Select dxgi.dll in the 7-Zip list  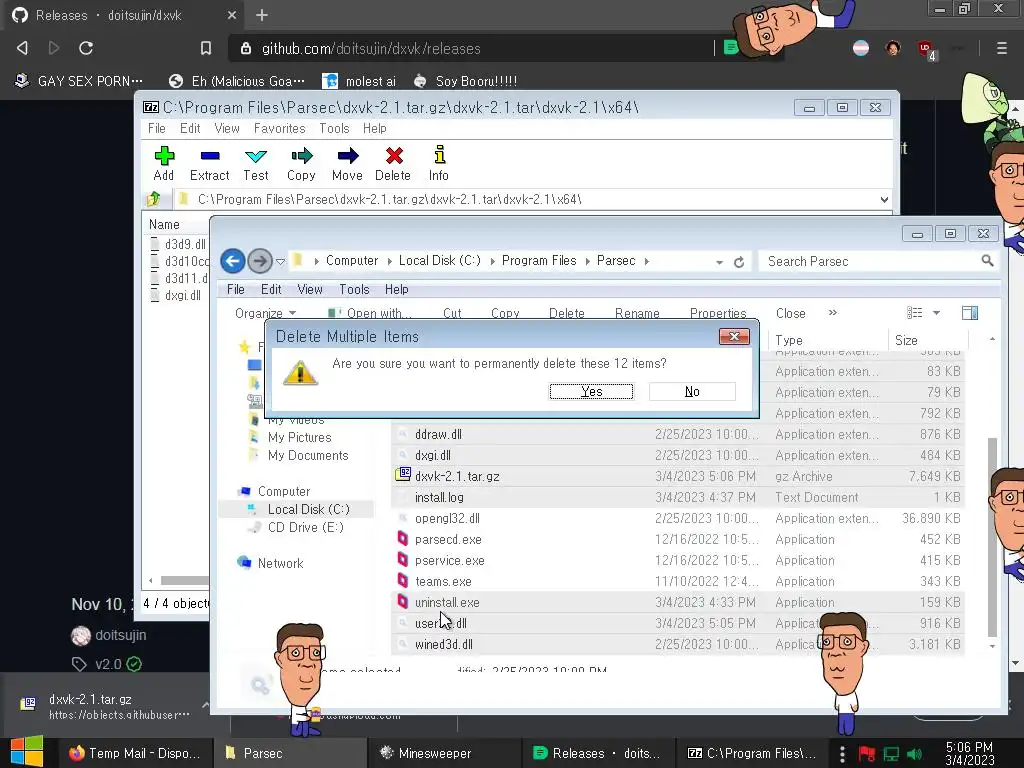point(182,295)
